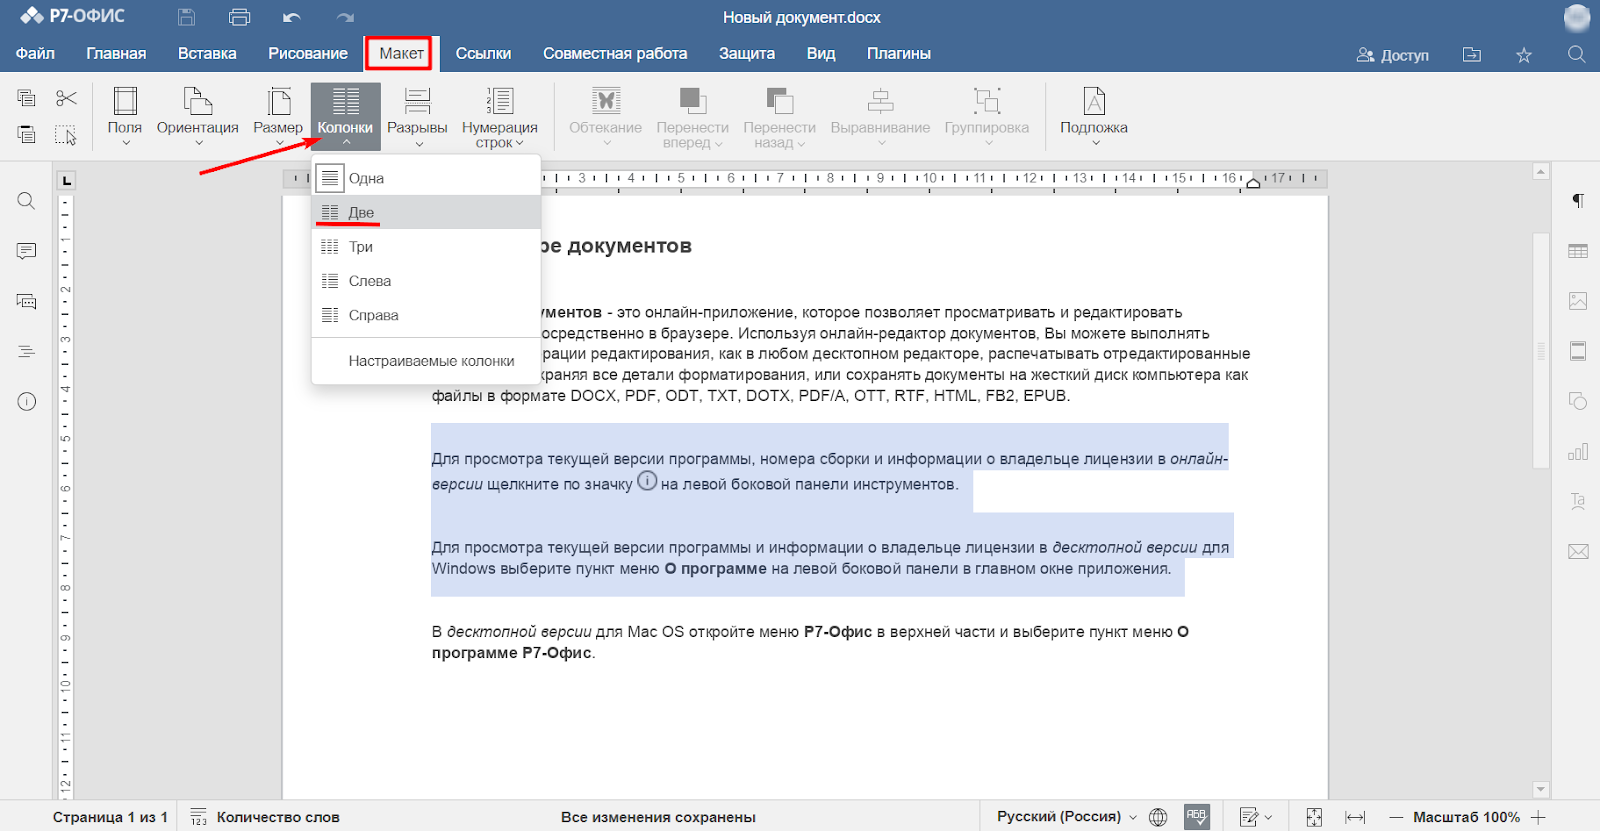Open Comments panel in left sidebar
Screen dimensions: 1600x831
(27, 251)
